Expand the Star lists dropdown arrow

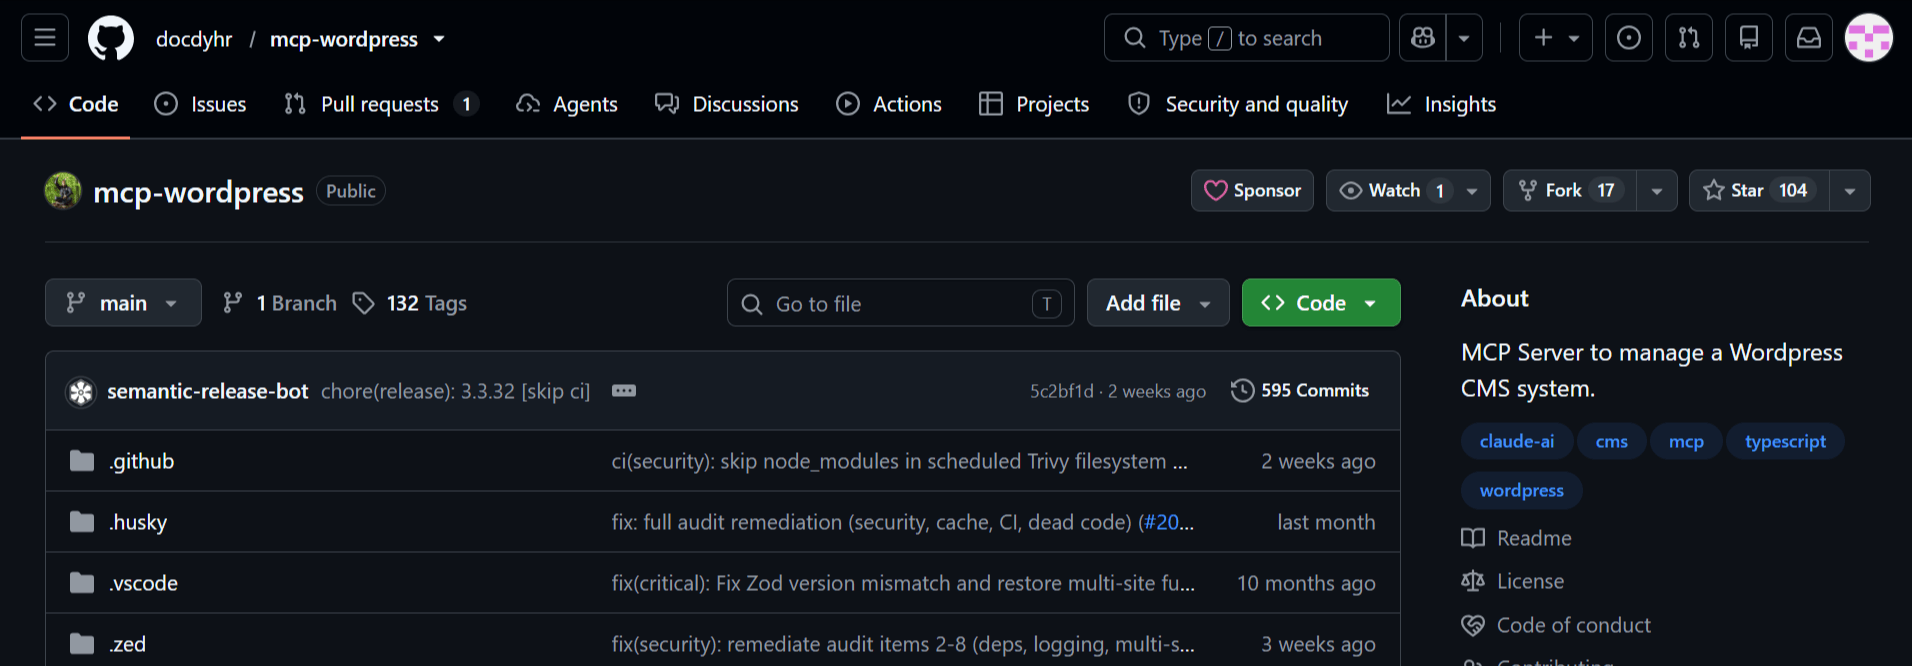1850,190
